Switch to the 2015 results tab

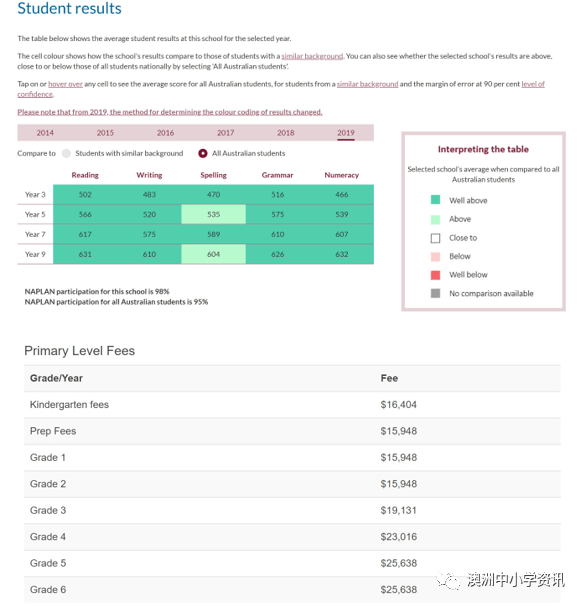point(105,133)
